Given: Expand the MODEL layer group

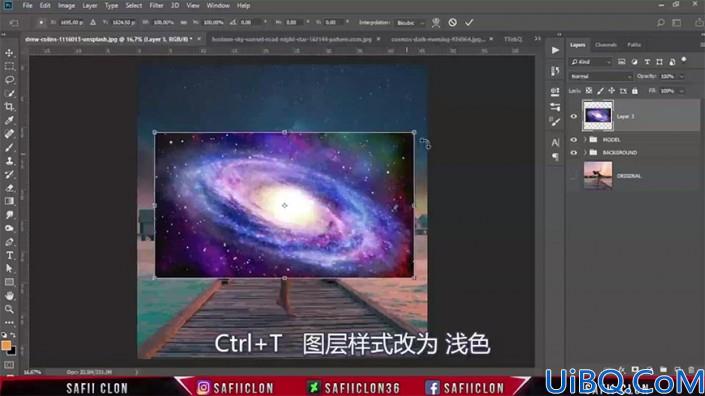Looking at the screenshot, I should 585,140.
